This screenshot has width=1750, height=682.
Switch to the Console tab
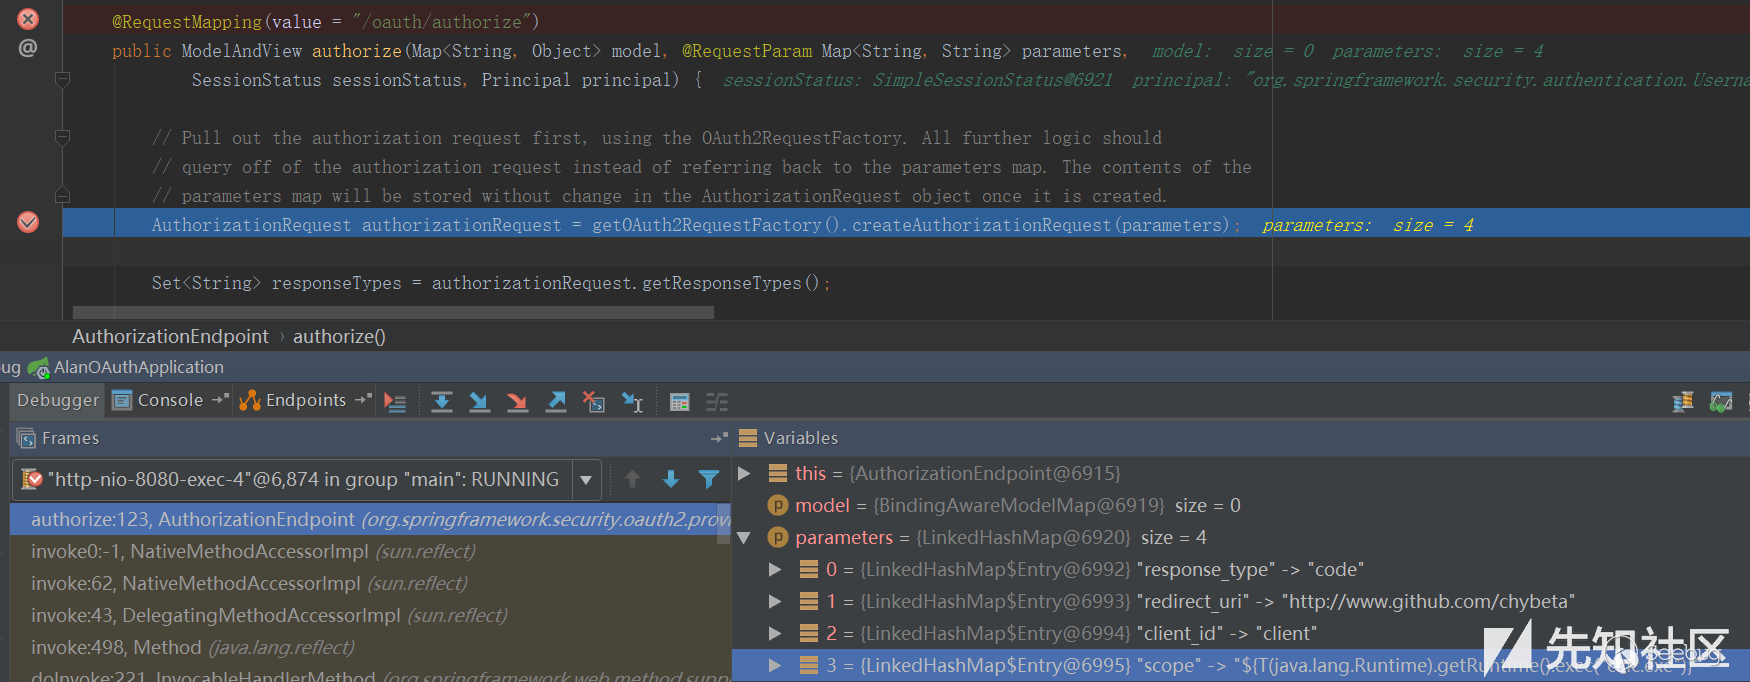click(160, 400)
